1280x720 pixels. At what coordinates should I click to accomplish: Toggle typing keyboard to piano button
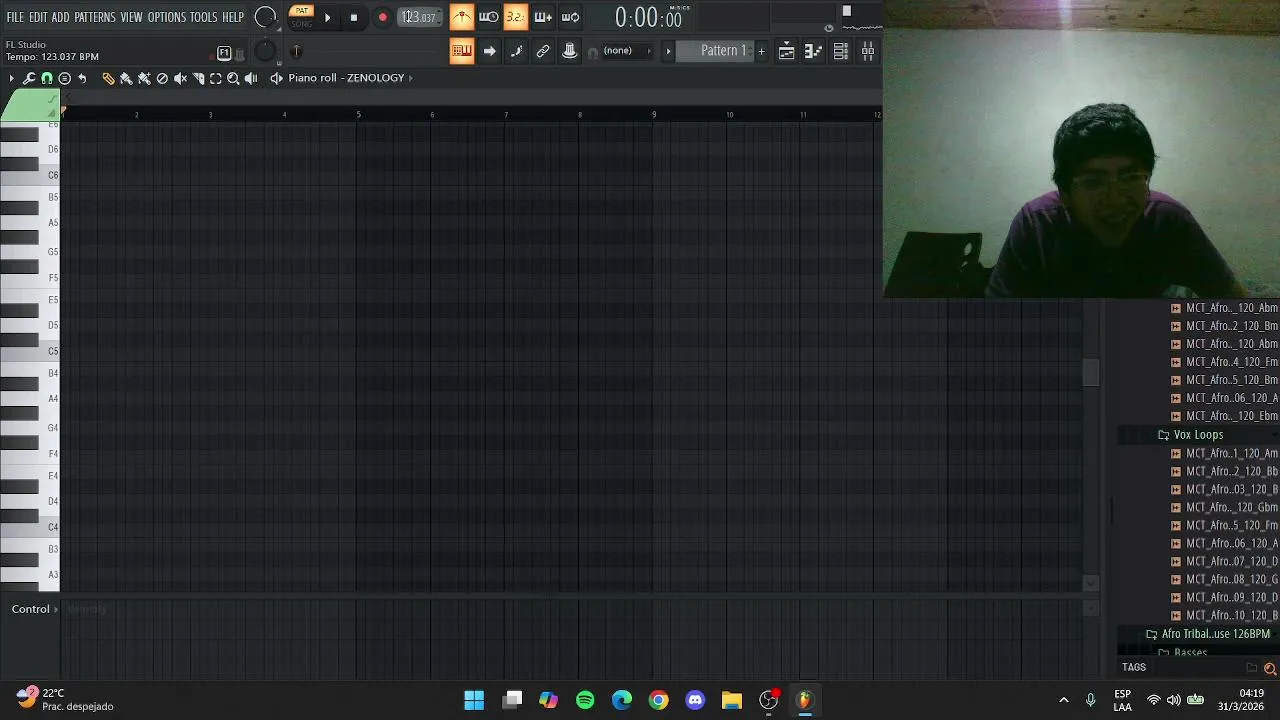461,51
